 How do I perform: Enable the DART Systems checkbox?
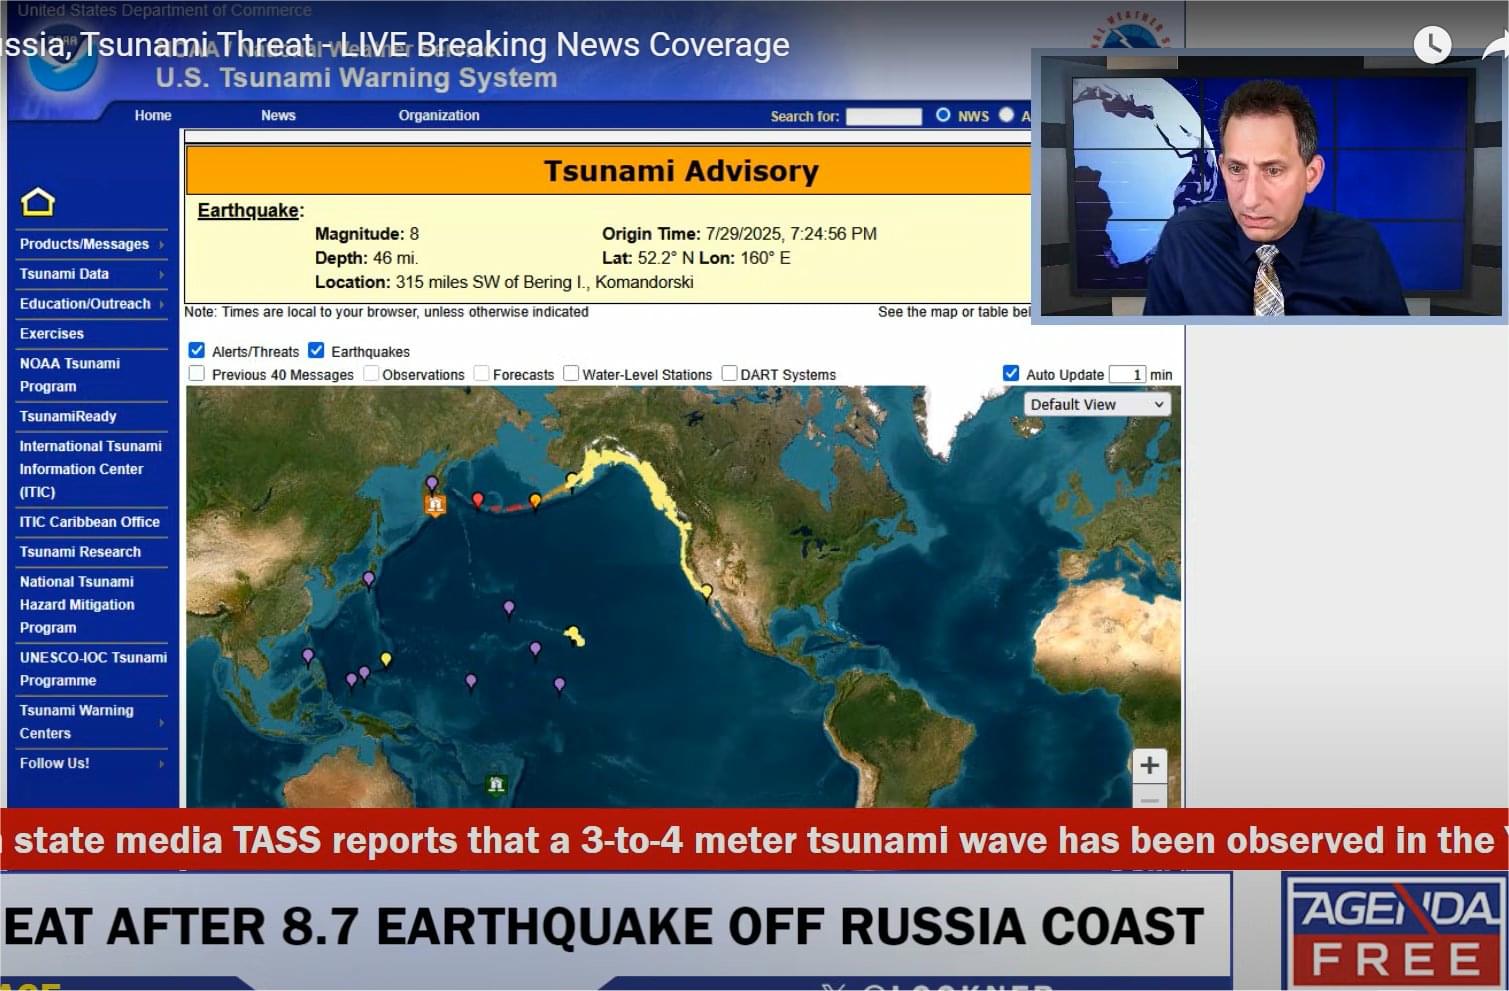point(730,373)
